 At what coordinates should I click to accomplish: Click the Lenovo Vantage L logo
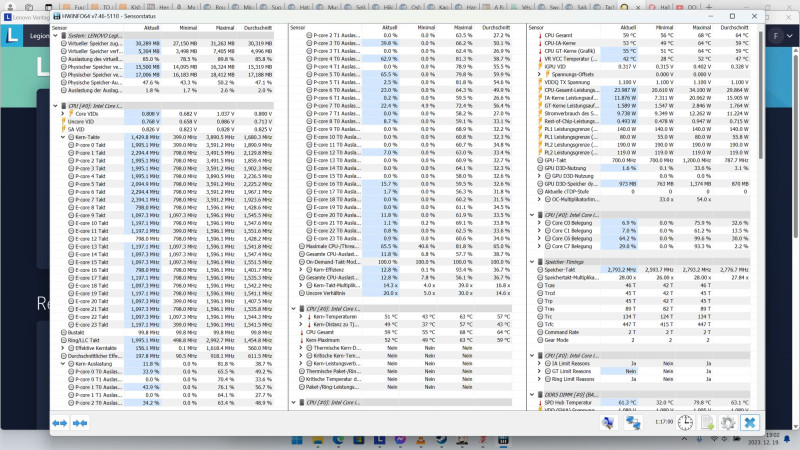tap(12, 36)
